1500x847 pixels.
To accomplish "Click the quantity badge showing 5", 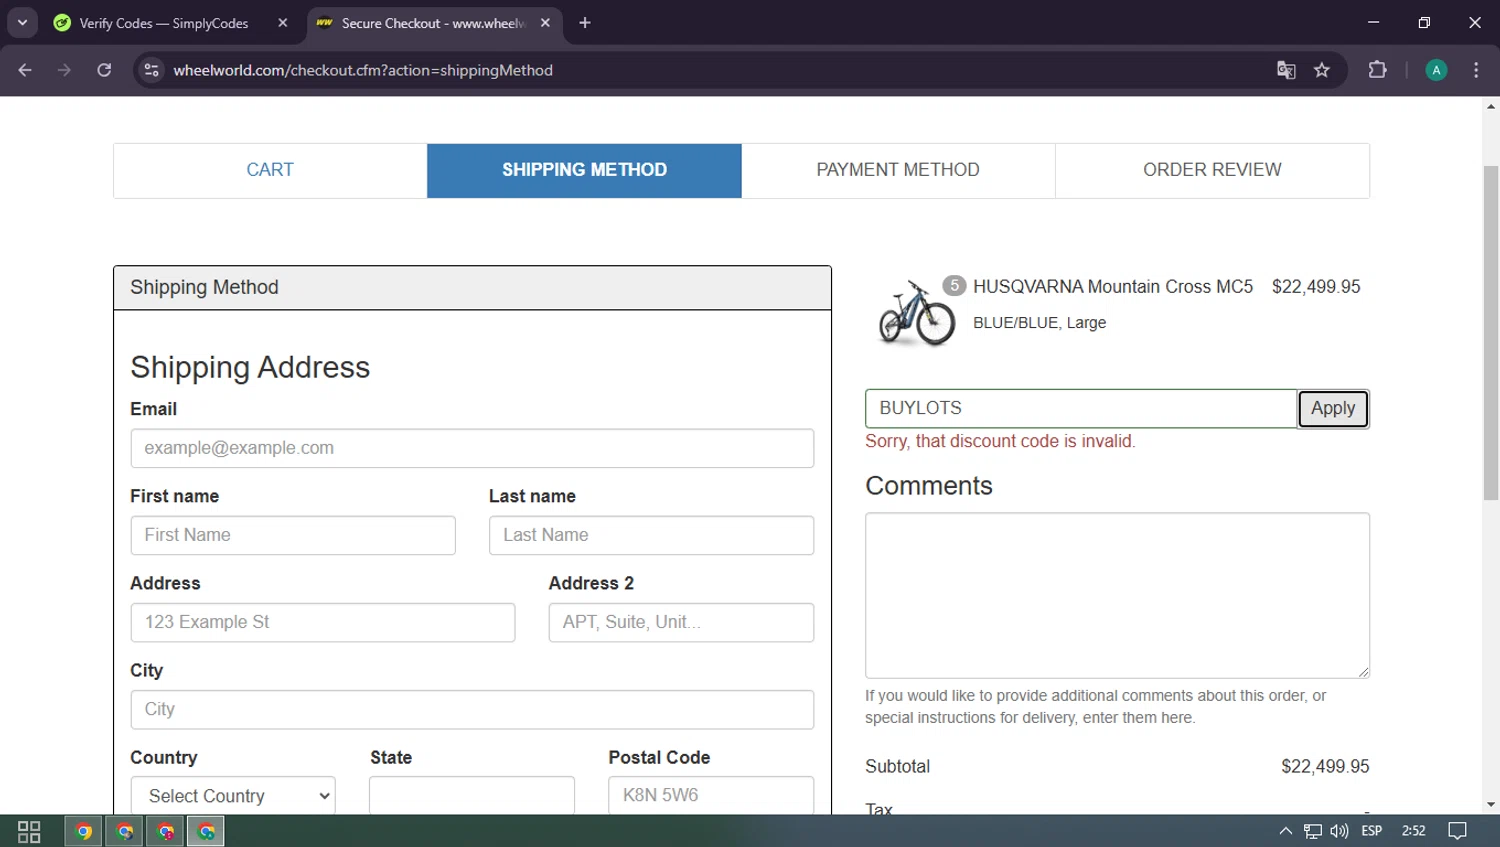I will pos(954,286).
